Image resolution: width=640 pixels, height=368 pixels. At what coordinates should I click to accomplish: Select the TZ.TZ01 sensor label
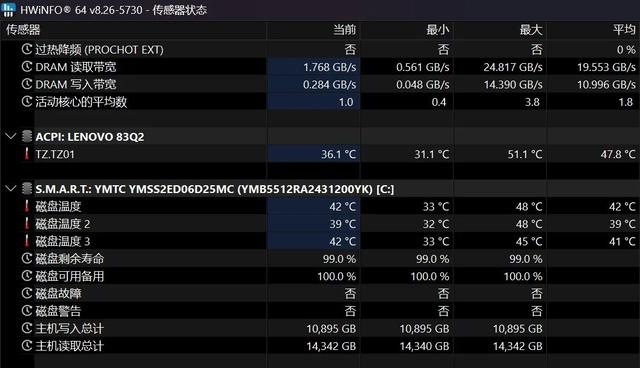tap(55, 154)
